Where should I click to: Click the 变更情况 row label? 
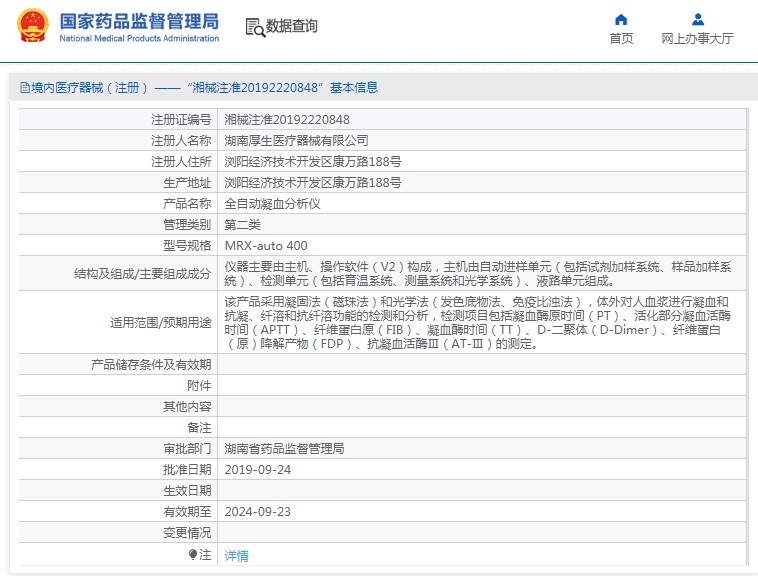pyautogui.click(x=188, y=533)
